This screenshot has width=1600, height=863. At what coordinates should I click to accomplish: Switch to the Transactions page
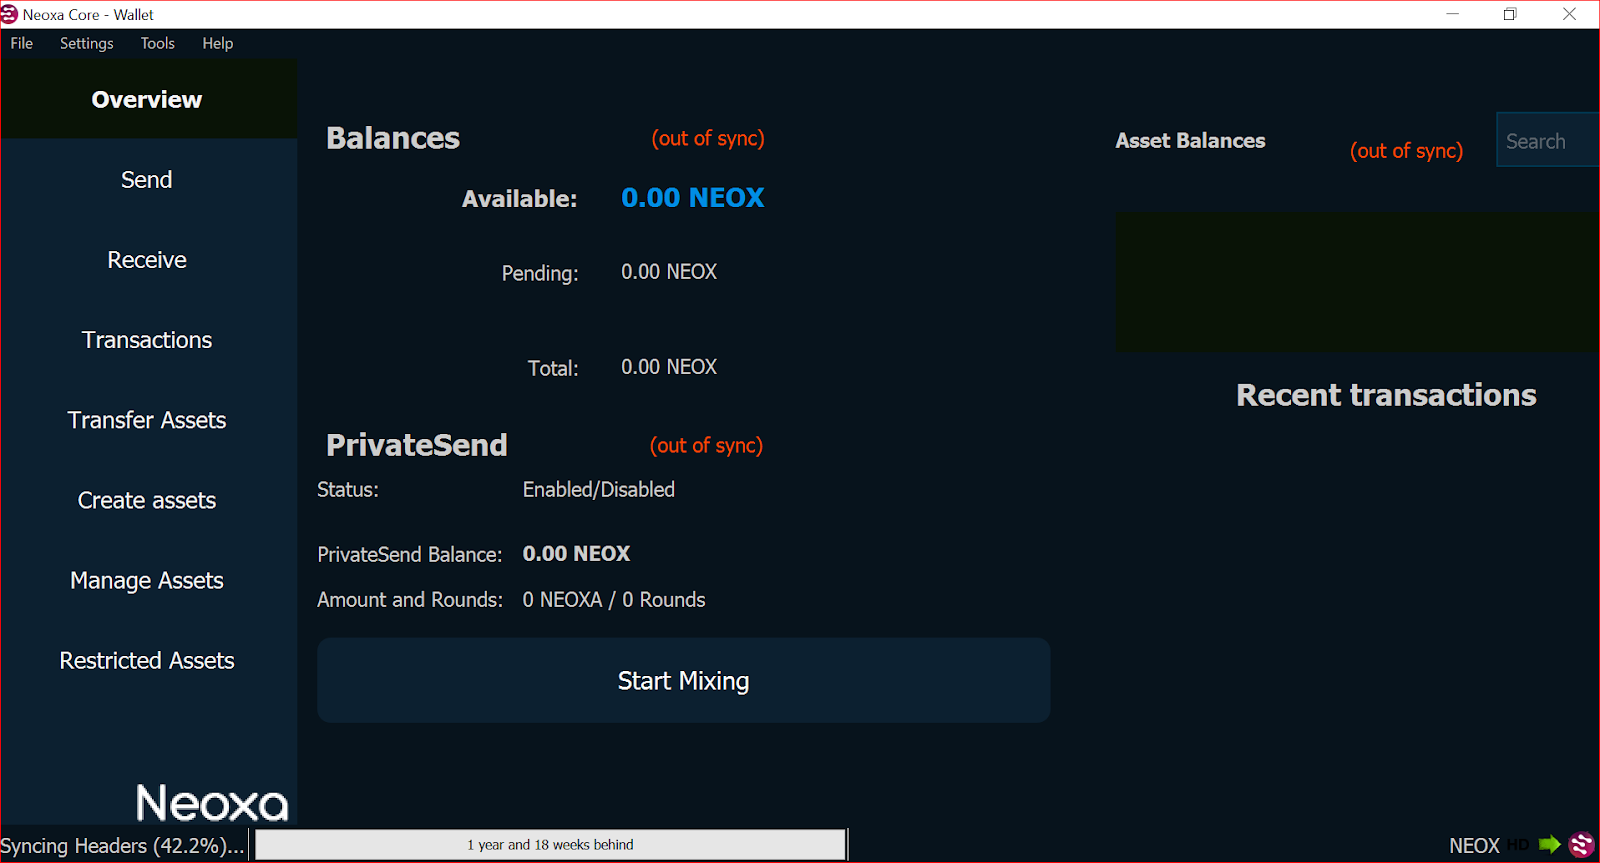click(x=147, y=340)
